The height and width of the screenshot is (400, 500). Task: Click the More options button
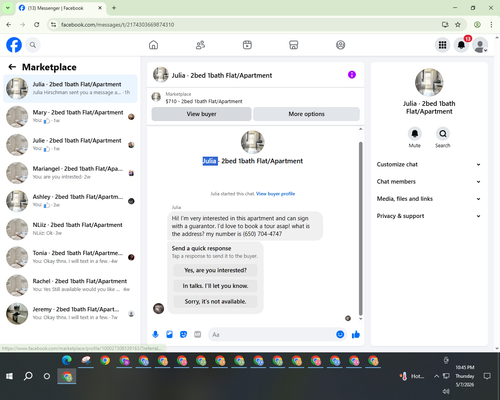306,114
